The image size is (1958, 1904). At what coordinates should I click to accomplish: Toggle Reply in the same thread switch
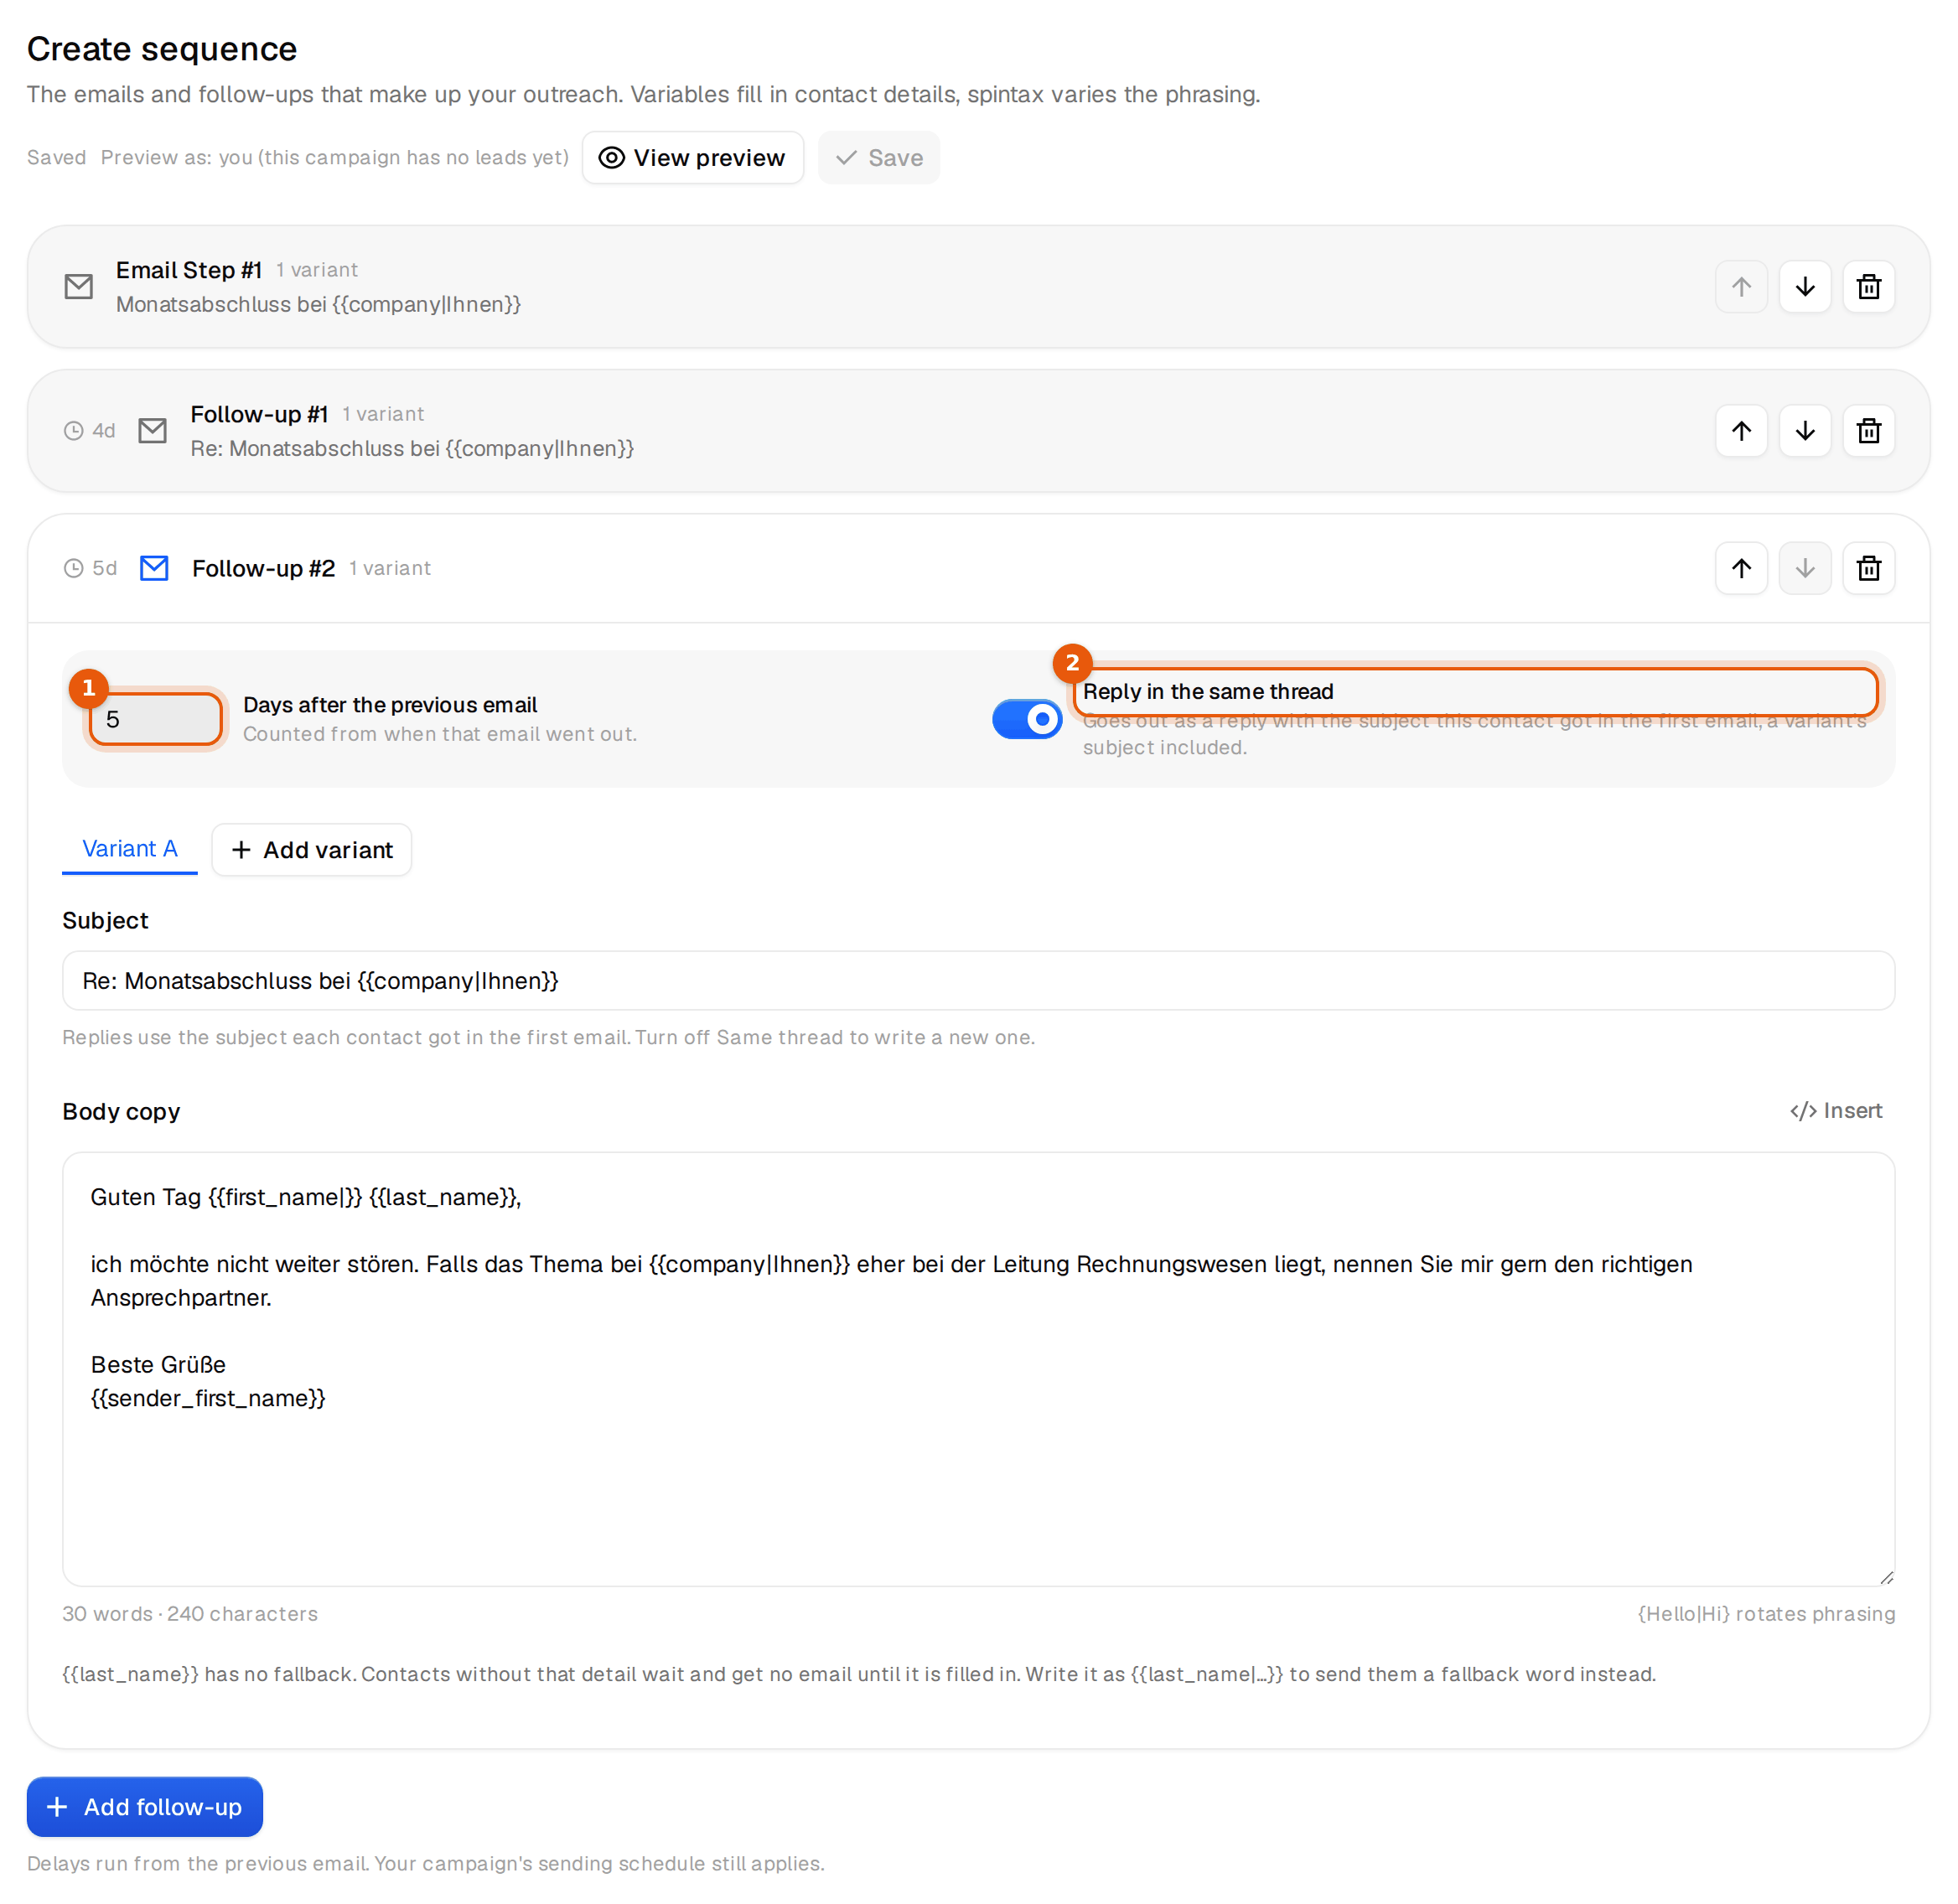1026,719
